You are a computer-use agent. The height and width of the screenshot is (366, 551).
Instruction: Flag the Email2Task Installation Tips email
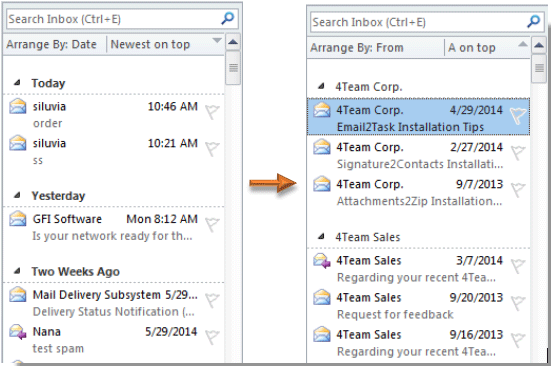(518, 116)
